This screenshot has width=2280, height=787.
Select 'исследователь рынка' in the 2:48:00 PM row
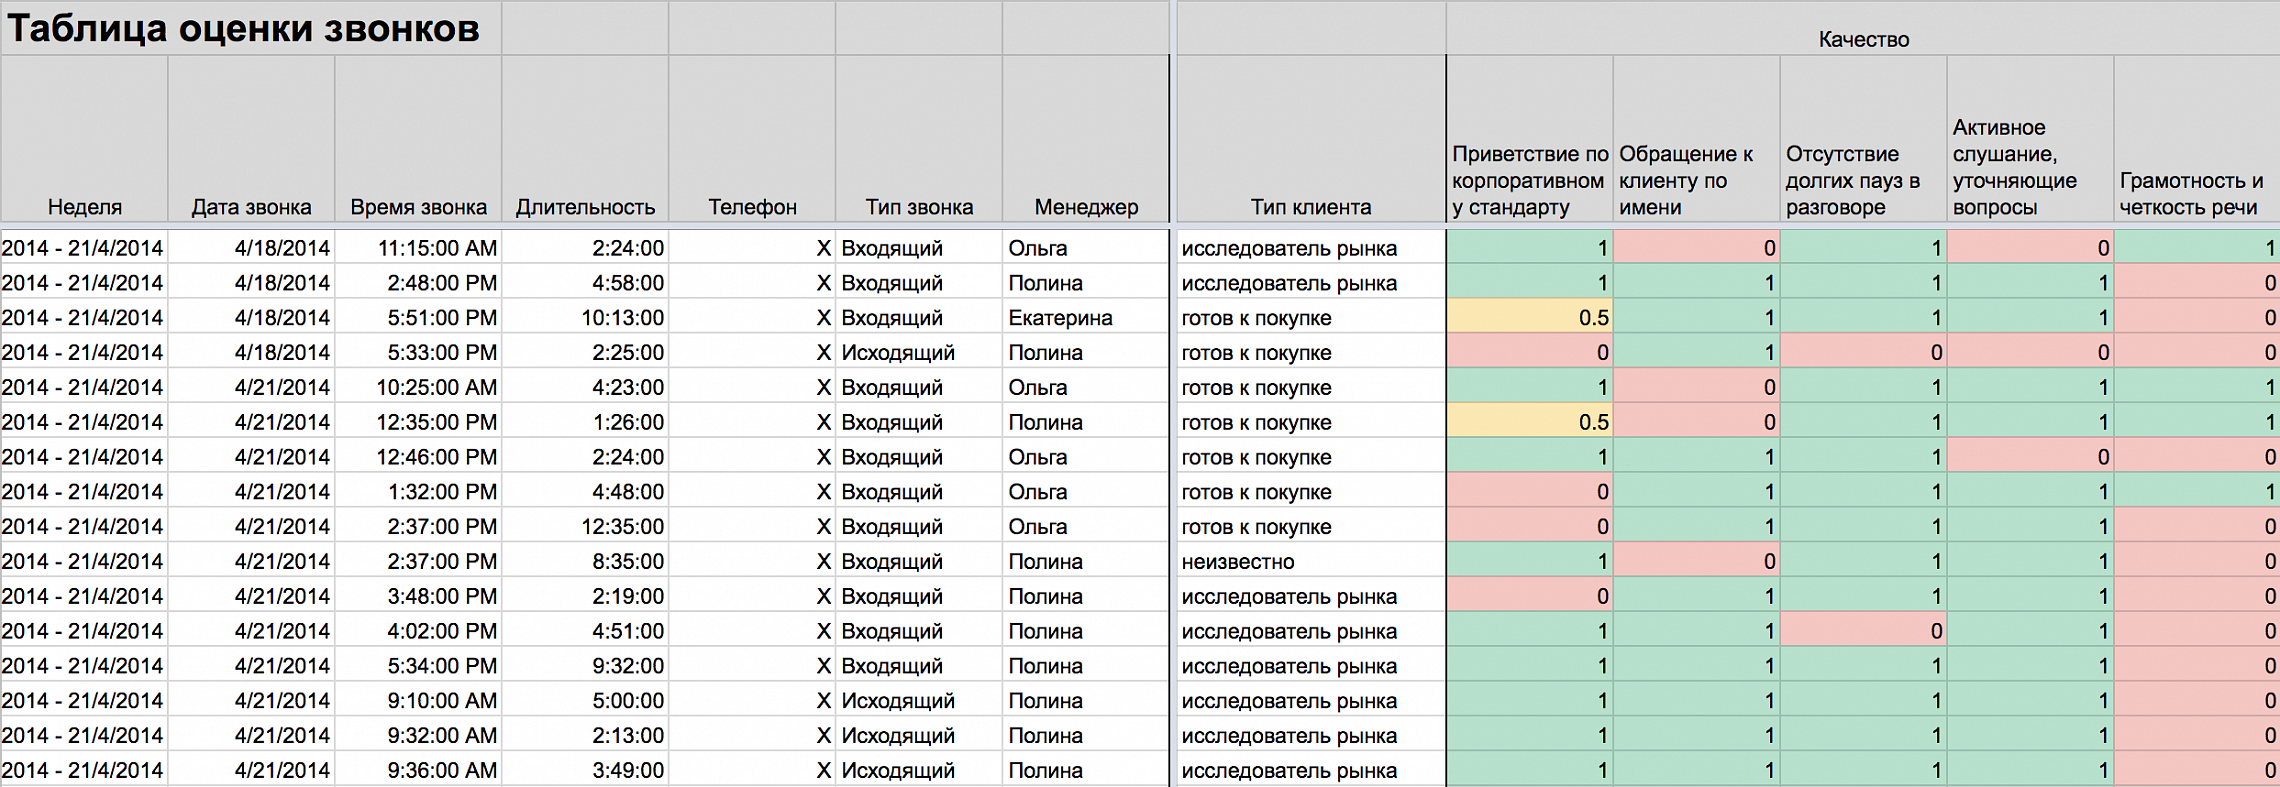tap(1311, 283)
